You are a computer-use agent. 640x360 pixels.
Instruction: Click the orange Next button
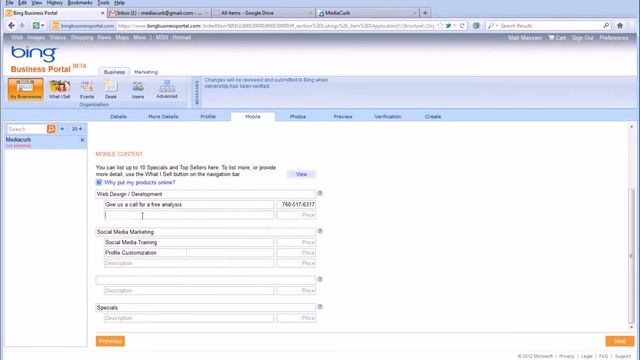point(620,341)
